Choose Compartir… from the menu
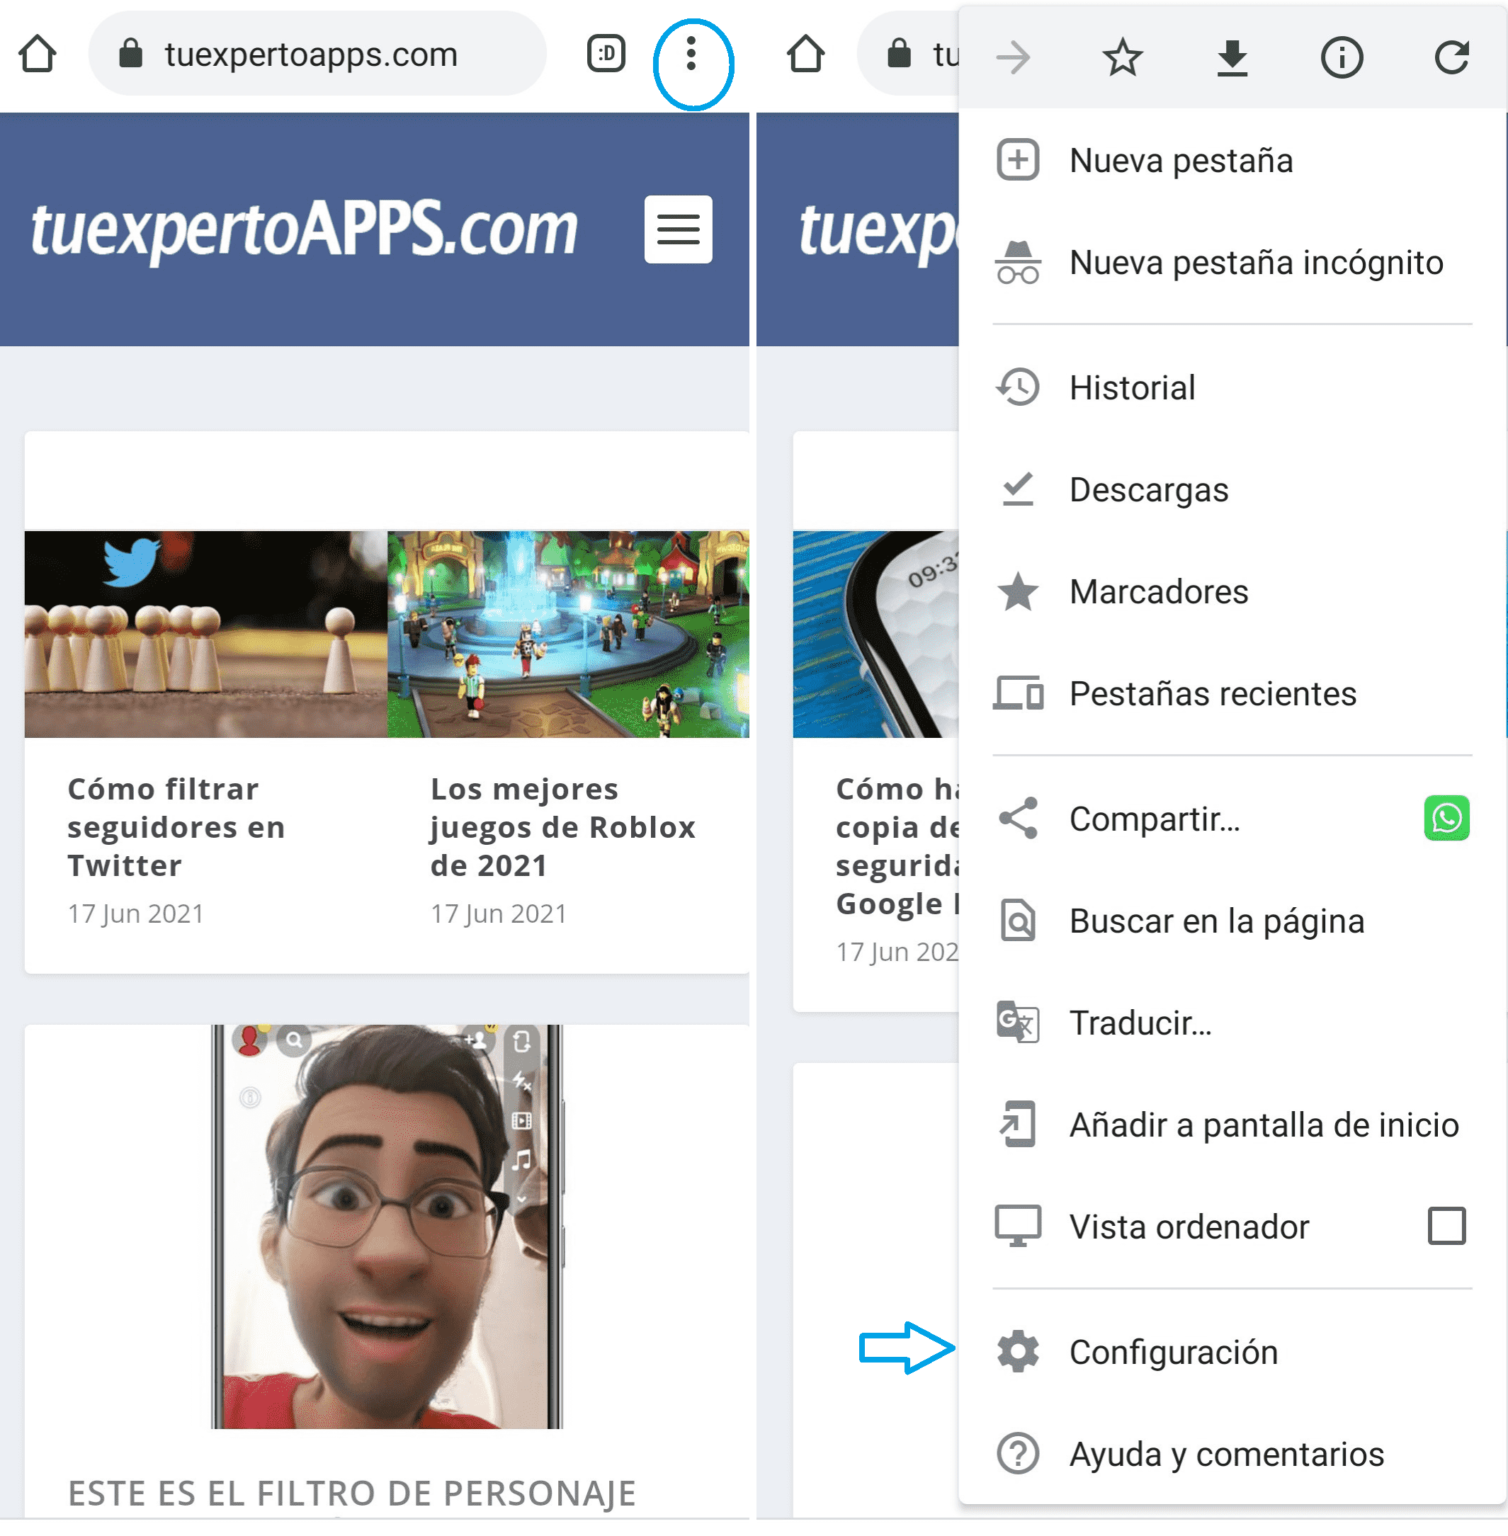This screenshot has width=1508, height=1536. pos(1155,819)
